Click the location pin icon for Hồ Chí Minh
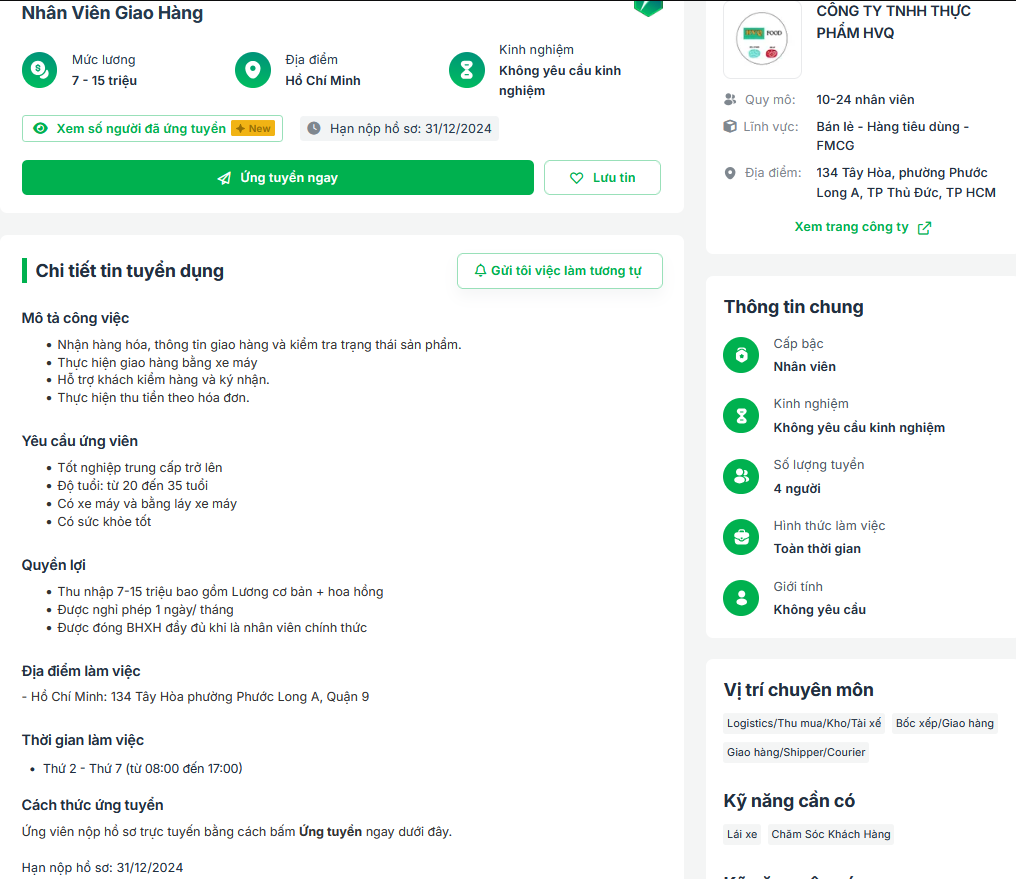Image resolution: width=1016 pixels, height=879 pixels. pyautogui.click(x=253, y=70)
